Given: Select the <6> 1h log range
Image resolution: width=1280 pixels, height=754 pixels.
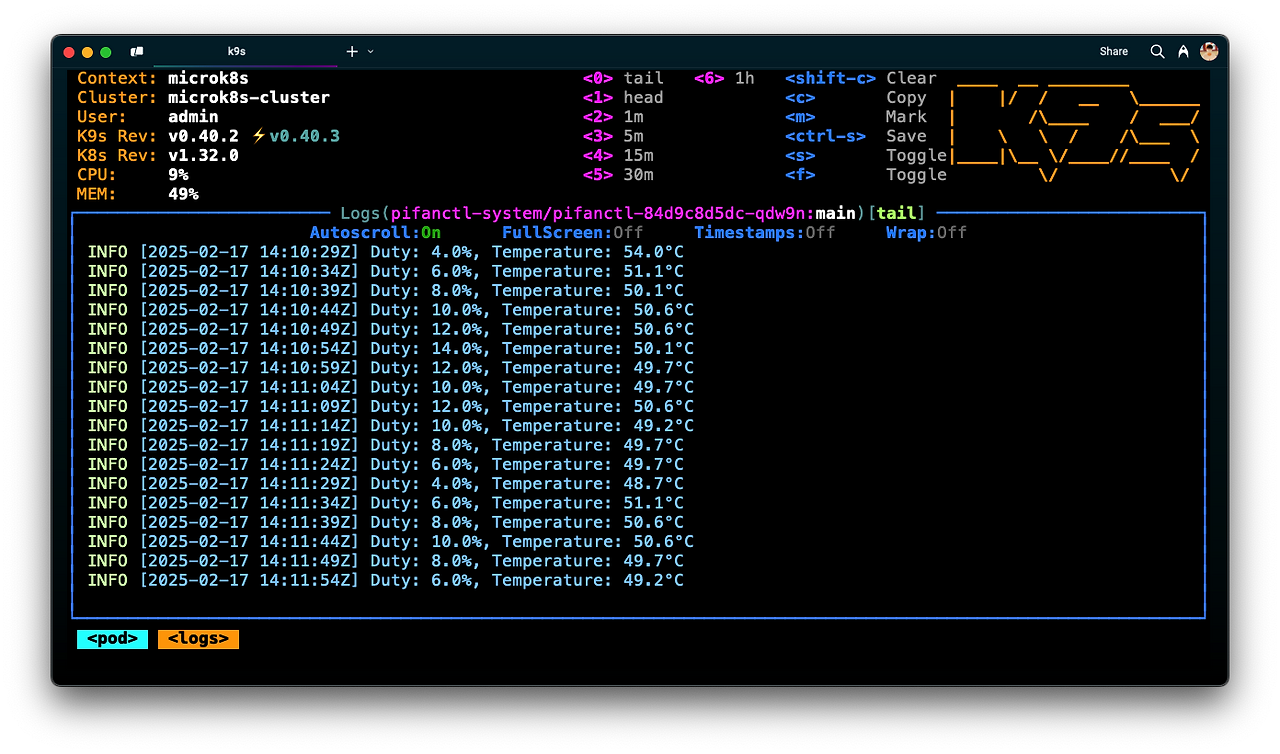Looking at the screenshot, I should [724, 78].
